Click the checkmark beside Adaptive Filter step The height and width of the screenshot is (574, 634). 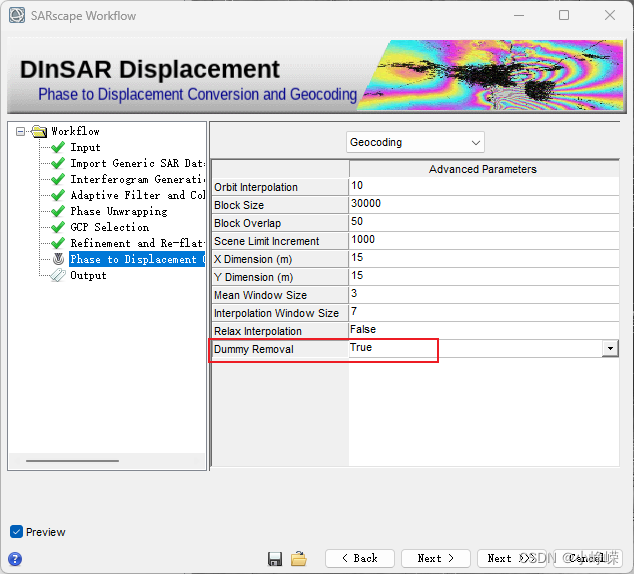pyautogui.click(x=58, y=195)
